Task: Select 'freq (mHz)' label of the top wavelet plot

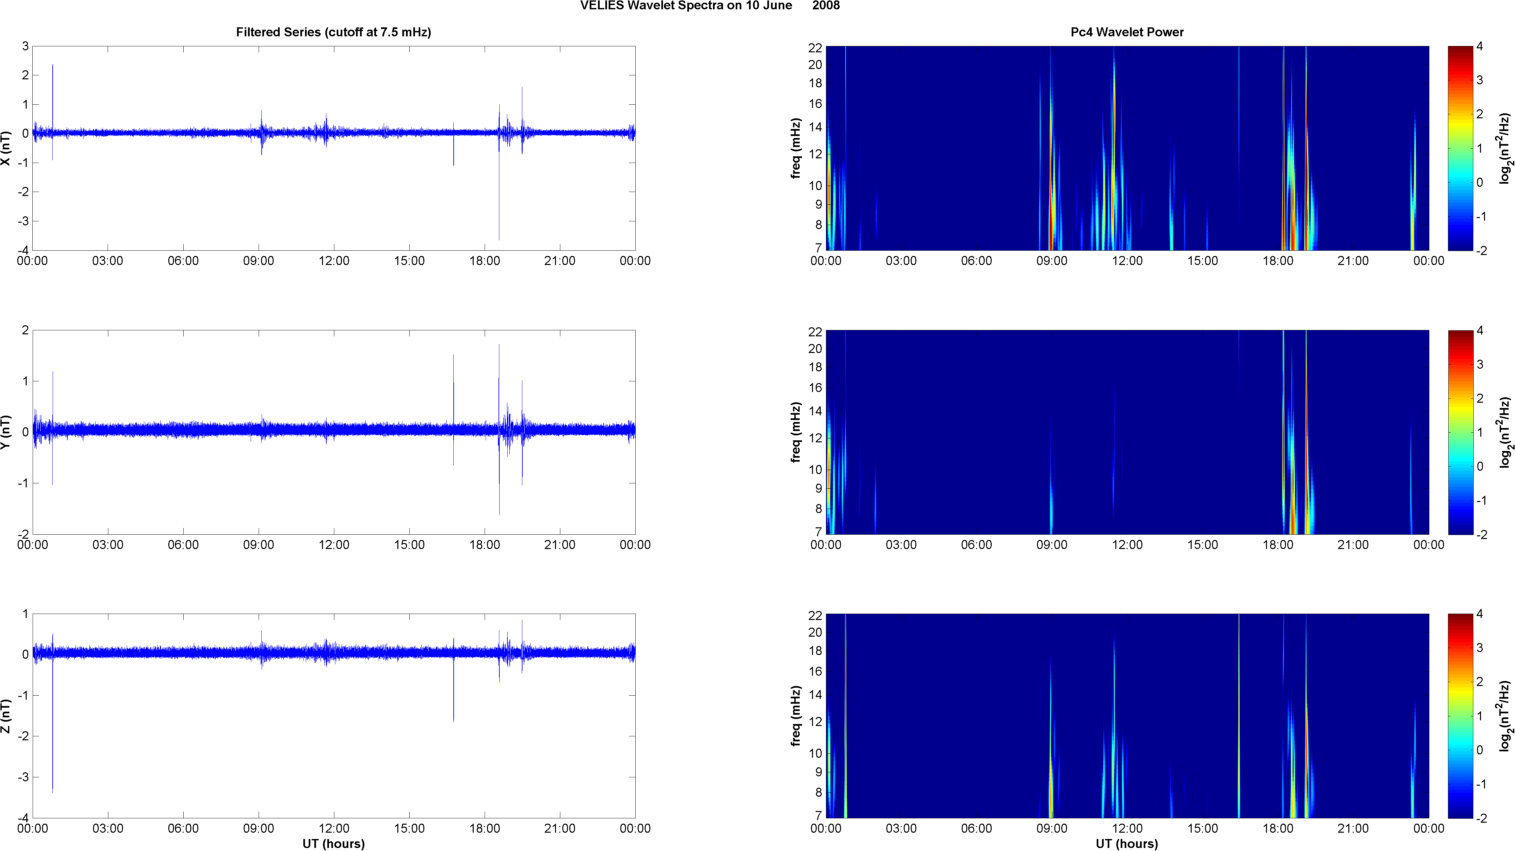Action: (x=796, y=148)
